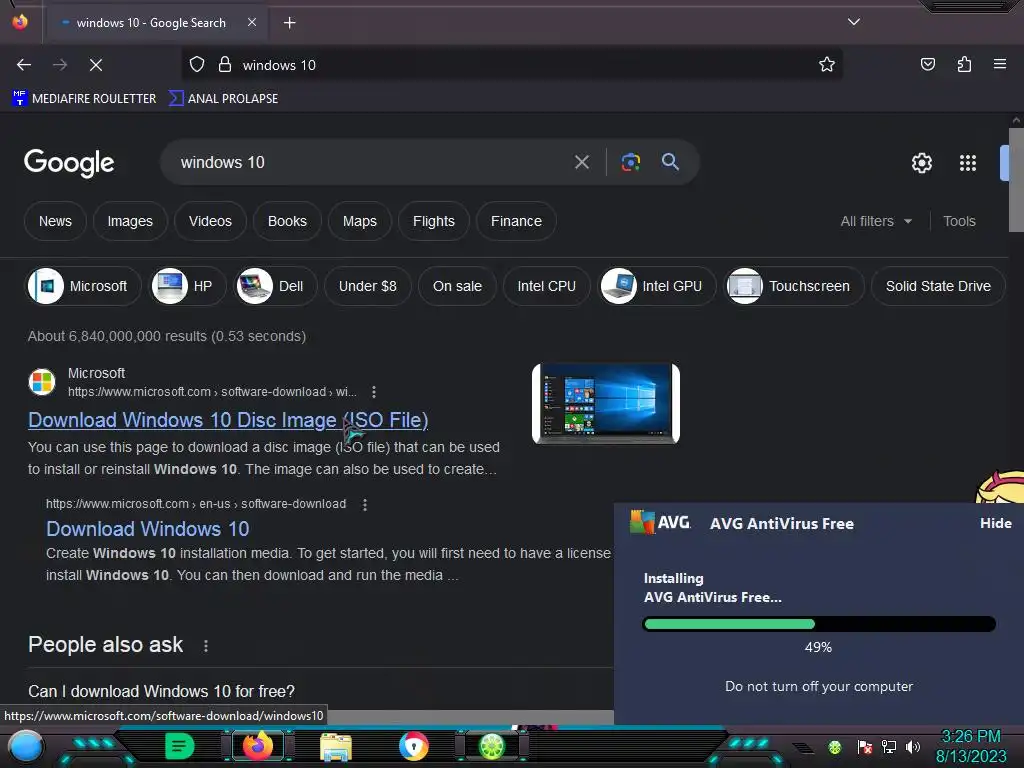
Task: Open the Download Windows 10 sub-result link
Action: tap(148, 529)
